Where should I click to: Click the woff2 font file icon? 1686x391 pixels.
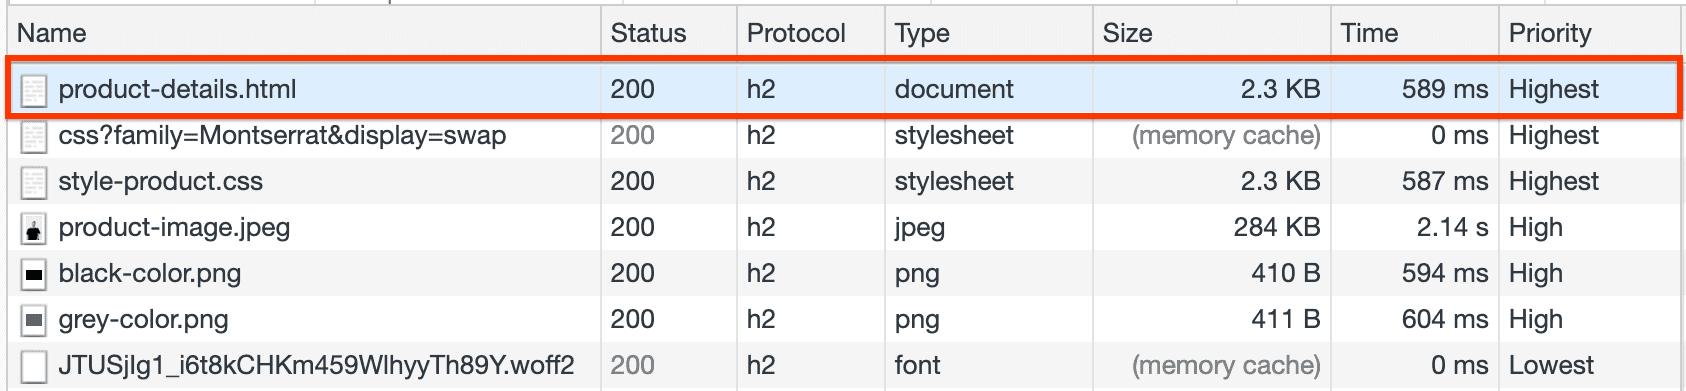pos(34,366)
